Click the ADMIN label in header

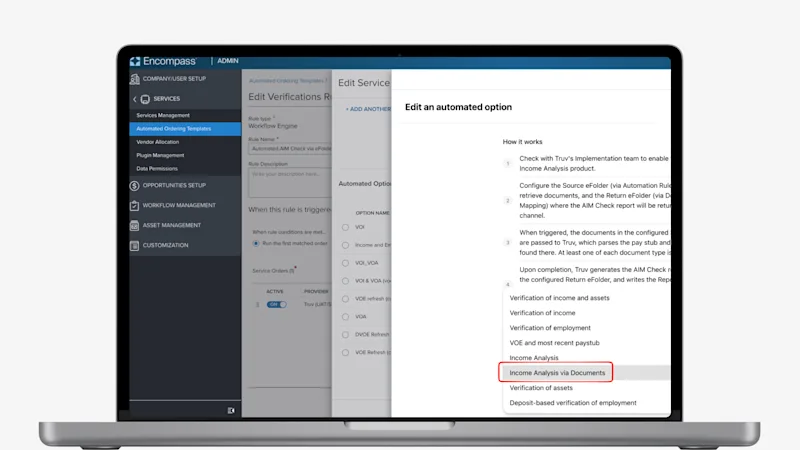coord(228,61)
